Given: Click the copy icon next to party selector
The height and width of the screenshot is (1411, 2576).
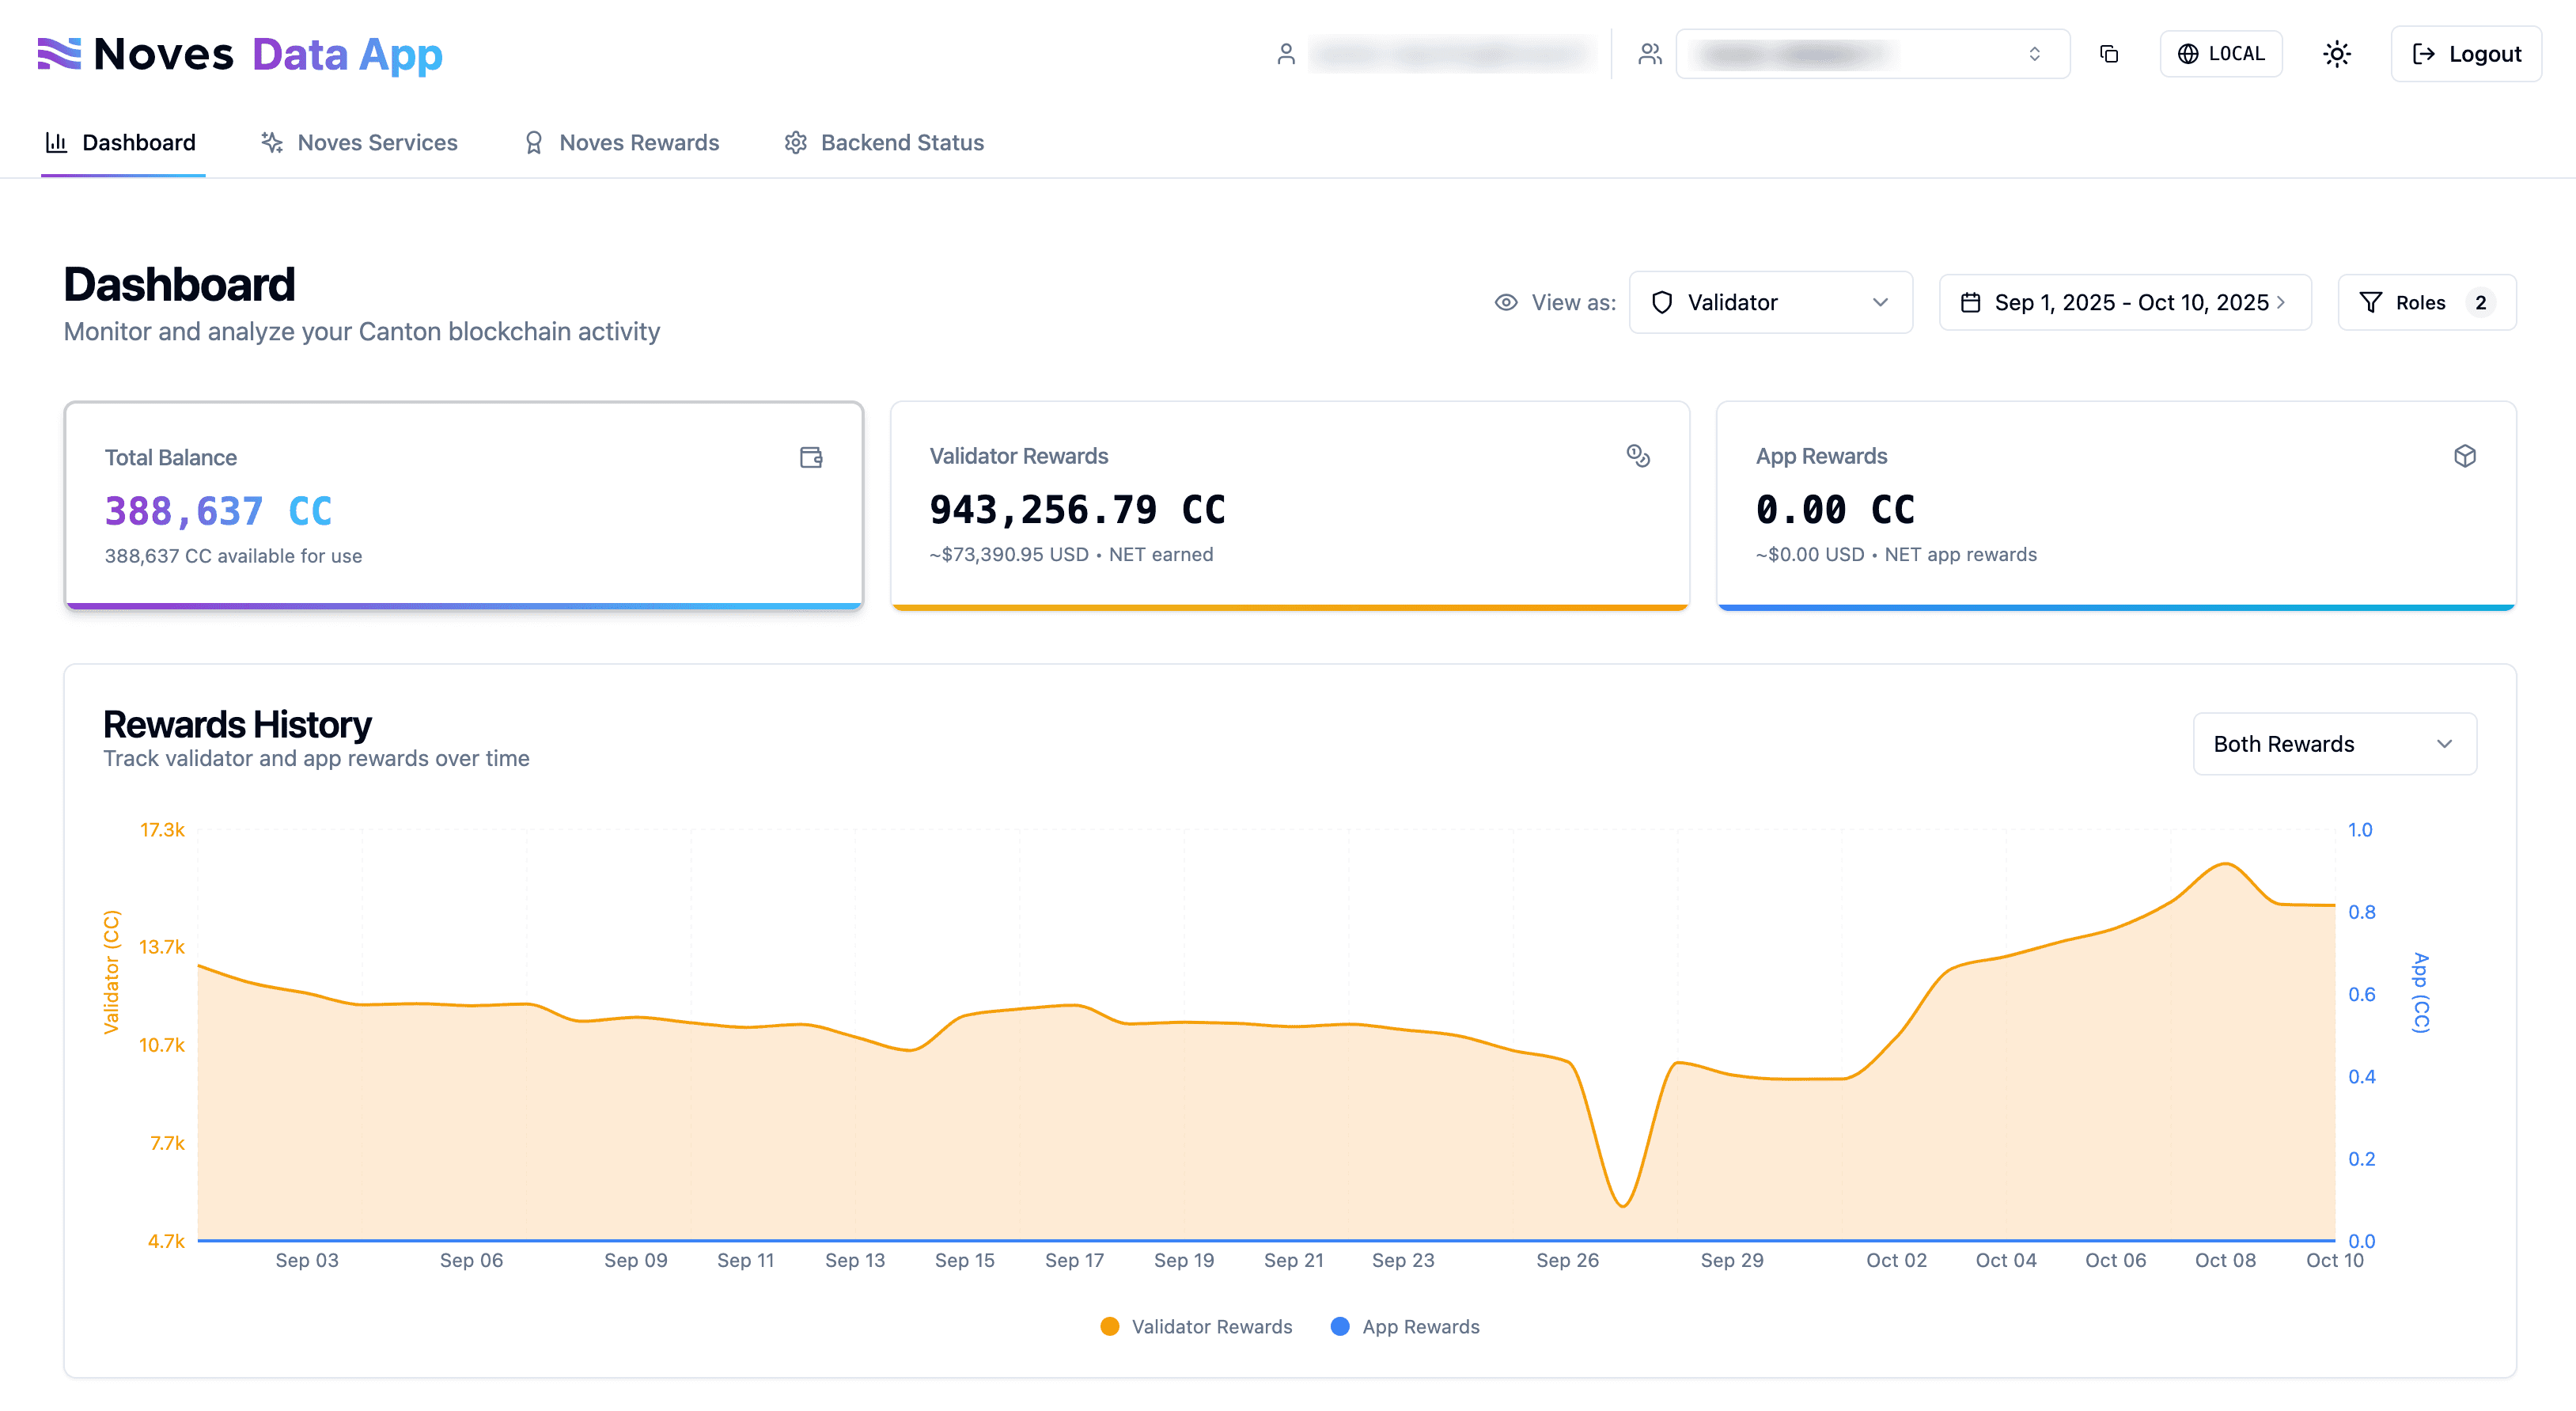Looking at the screenshot, I should click(x=2109, y=54).
